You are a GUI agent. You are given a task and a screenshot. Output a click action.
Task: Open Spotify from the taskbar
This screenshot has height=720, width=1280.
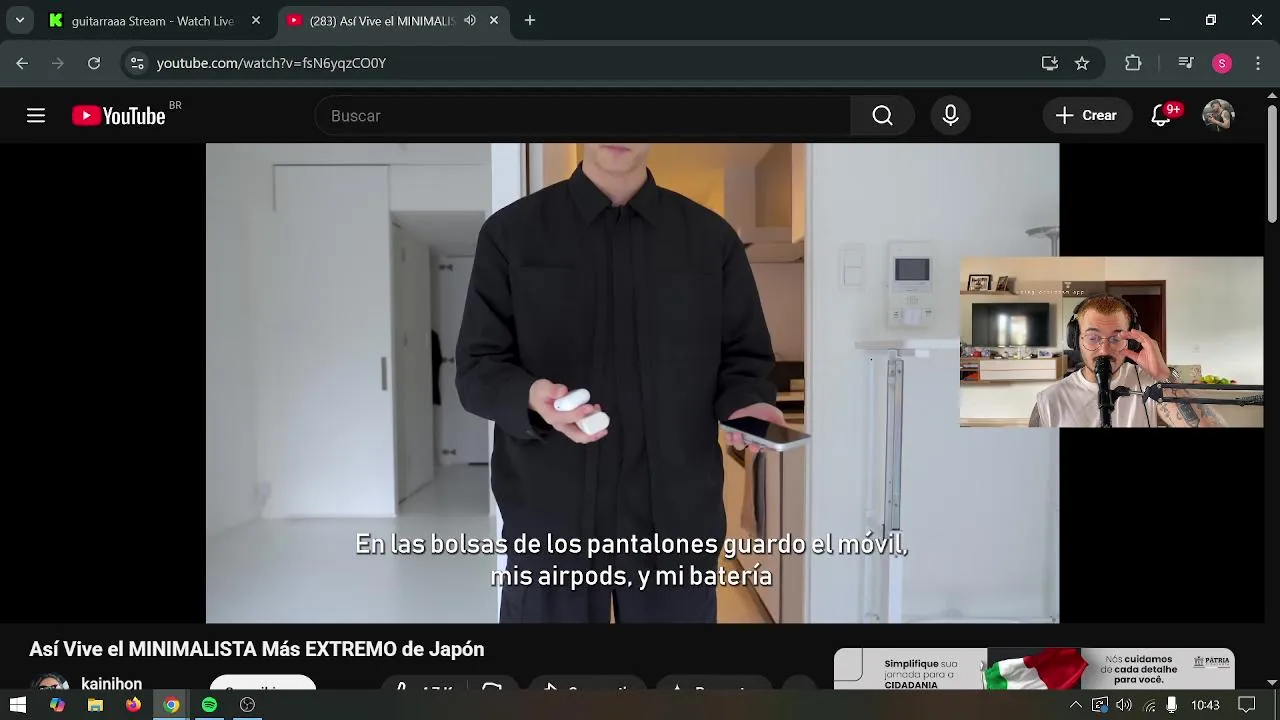coord(209,705)
